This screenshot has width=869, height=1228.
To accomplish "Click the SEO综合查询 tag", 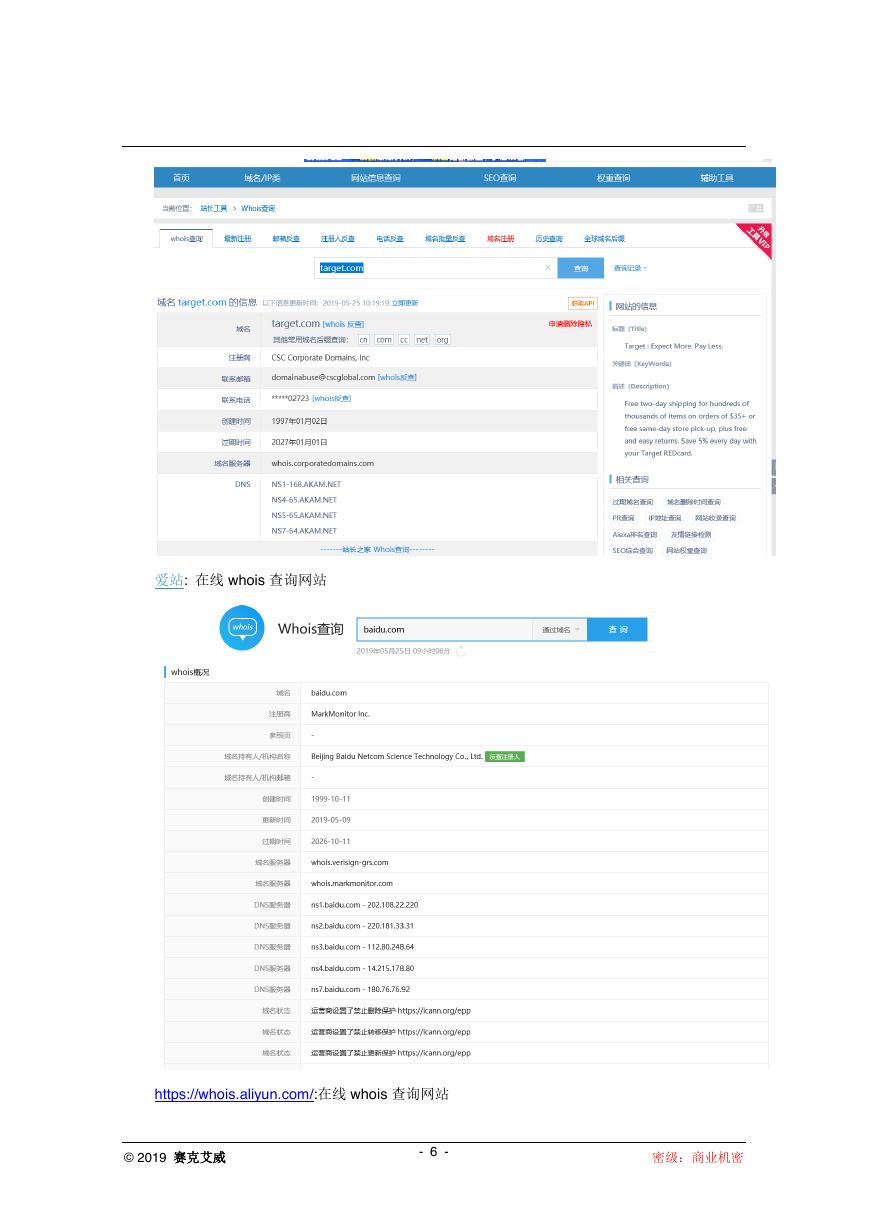I will coord(633,551).
